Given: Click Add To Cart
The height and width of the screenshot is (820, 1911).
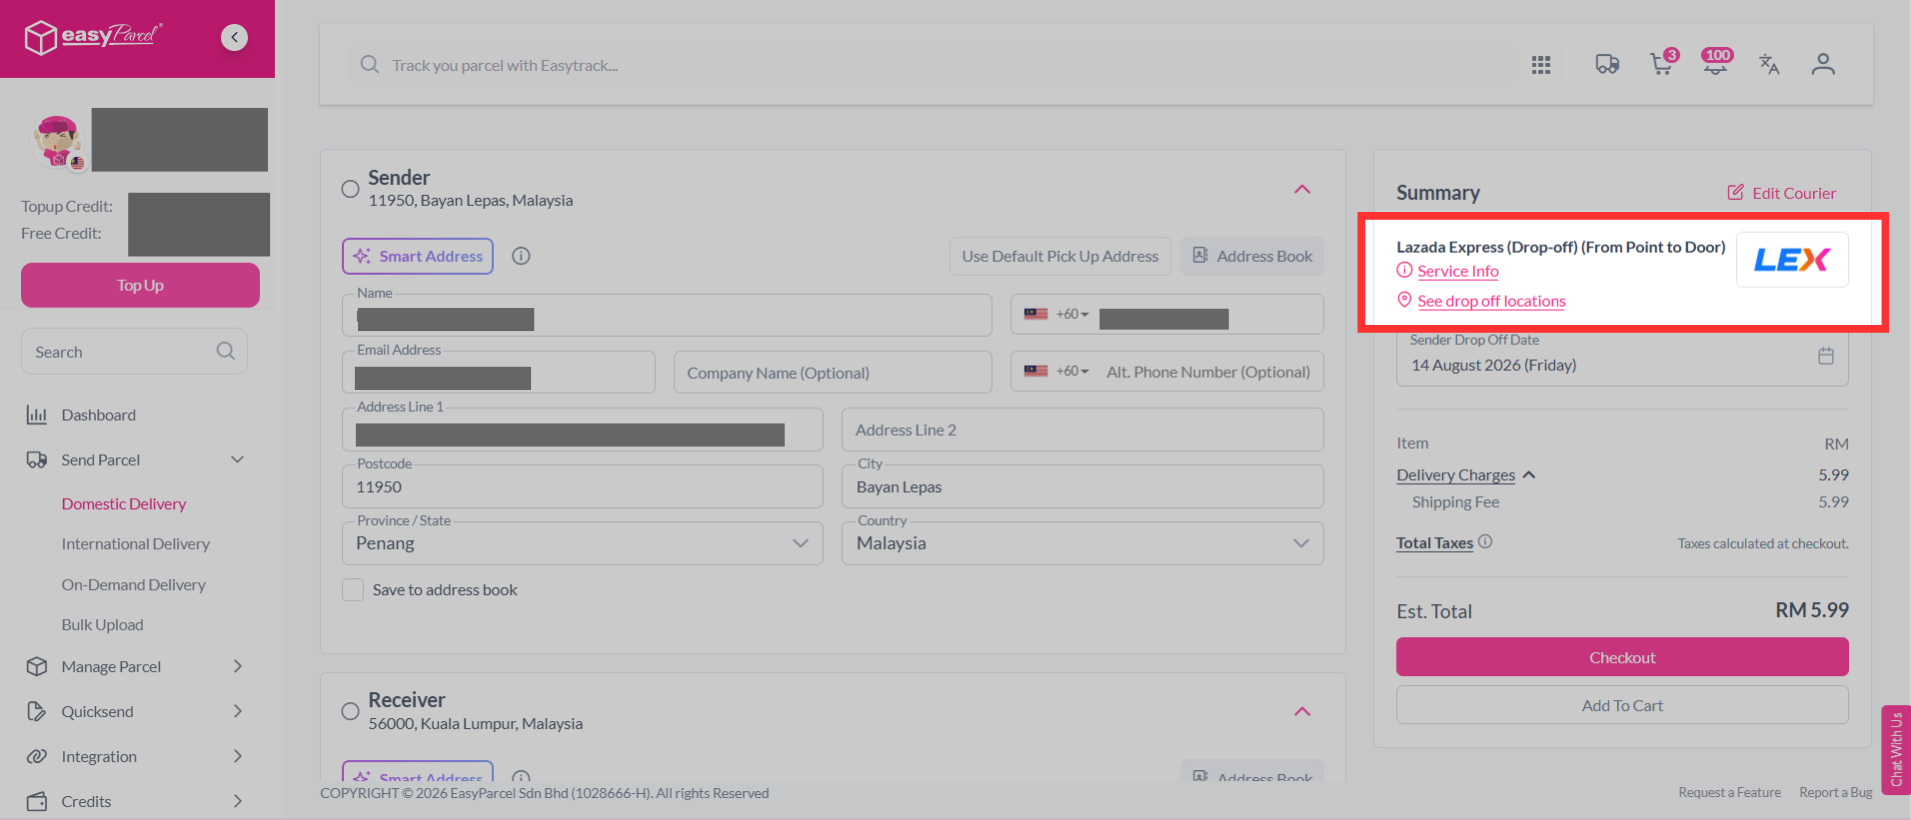Looking at the screenshot, I should [1622, 705].
